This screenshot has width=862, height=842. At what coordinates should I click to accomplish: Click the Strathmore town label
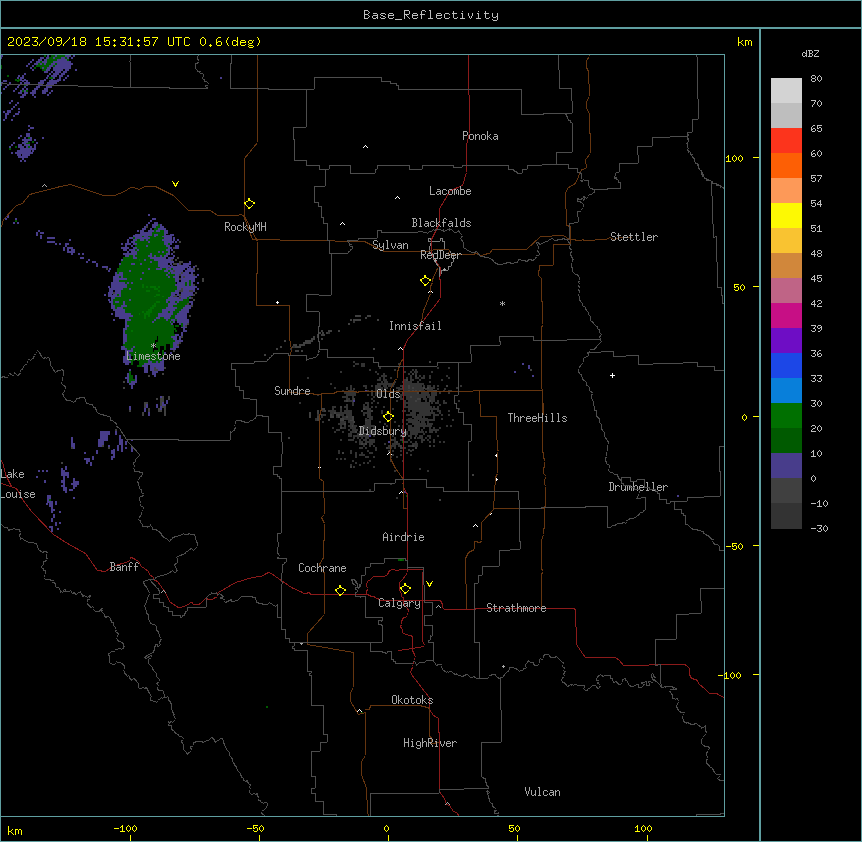(516, 608)
